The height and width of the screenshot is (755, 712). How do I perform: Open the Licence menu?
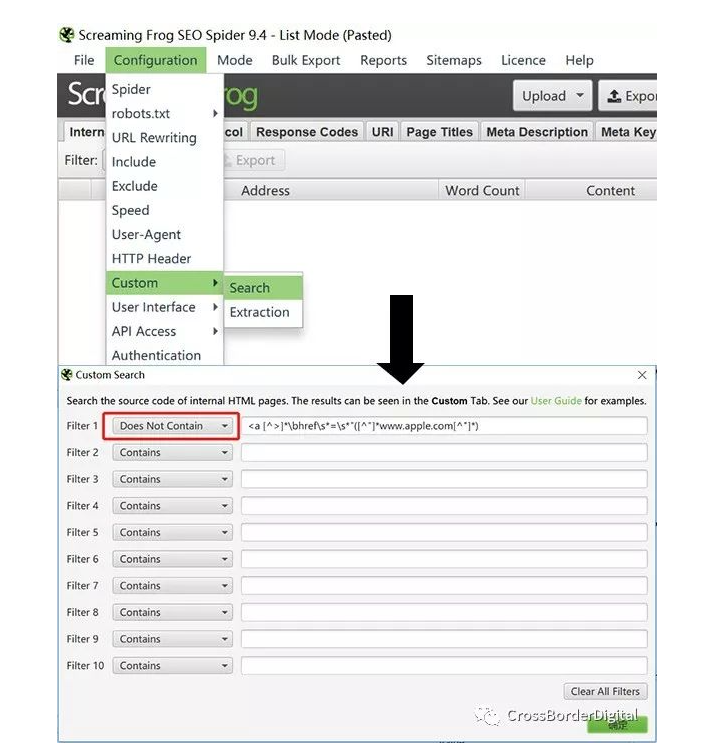pyautogui.click(x=523, y=60)
